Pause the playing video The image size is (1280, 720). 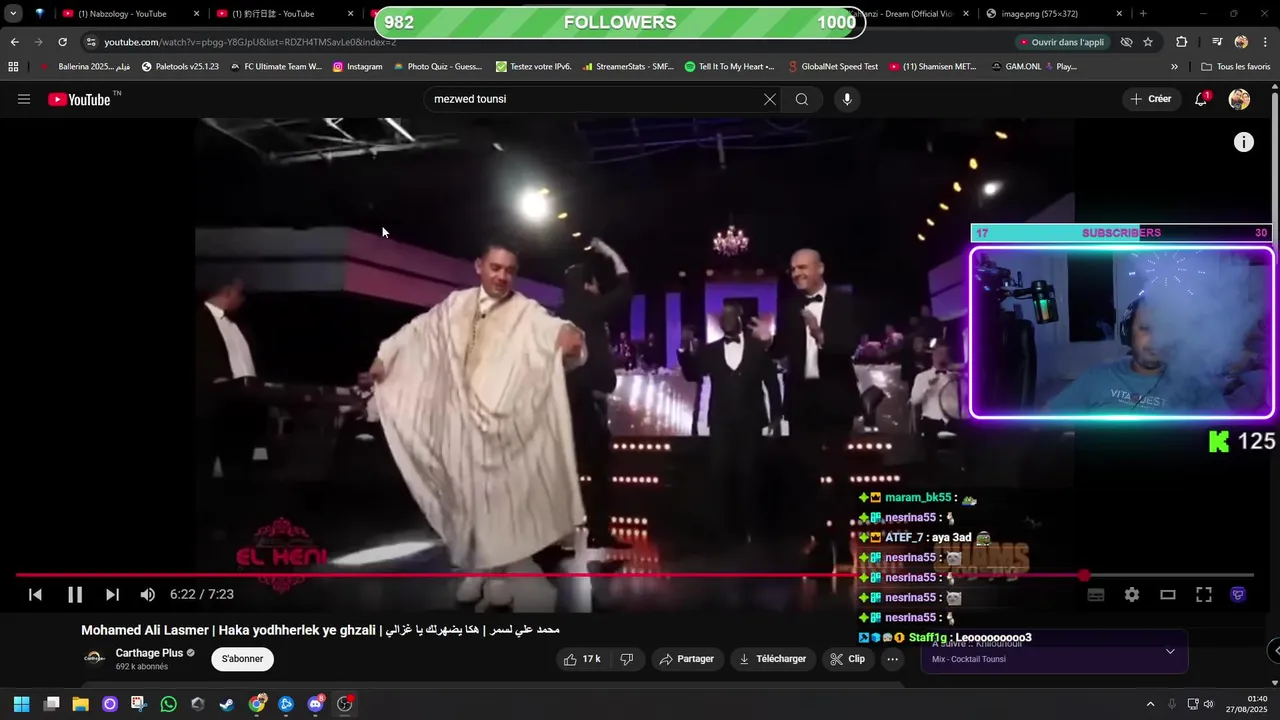pyautogui.click(x=75, y=594)
